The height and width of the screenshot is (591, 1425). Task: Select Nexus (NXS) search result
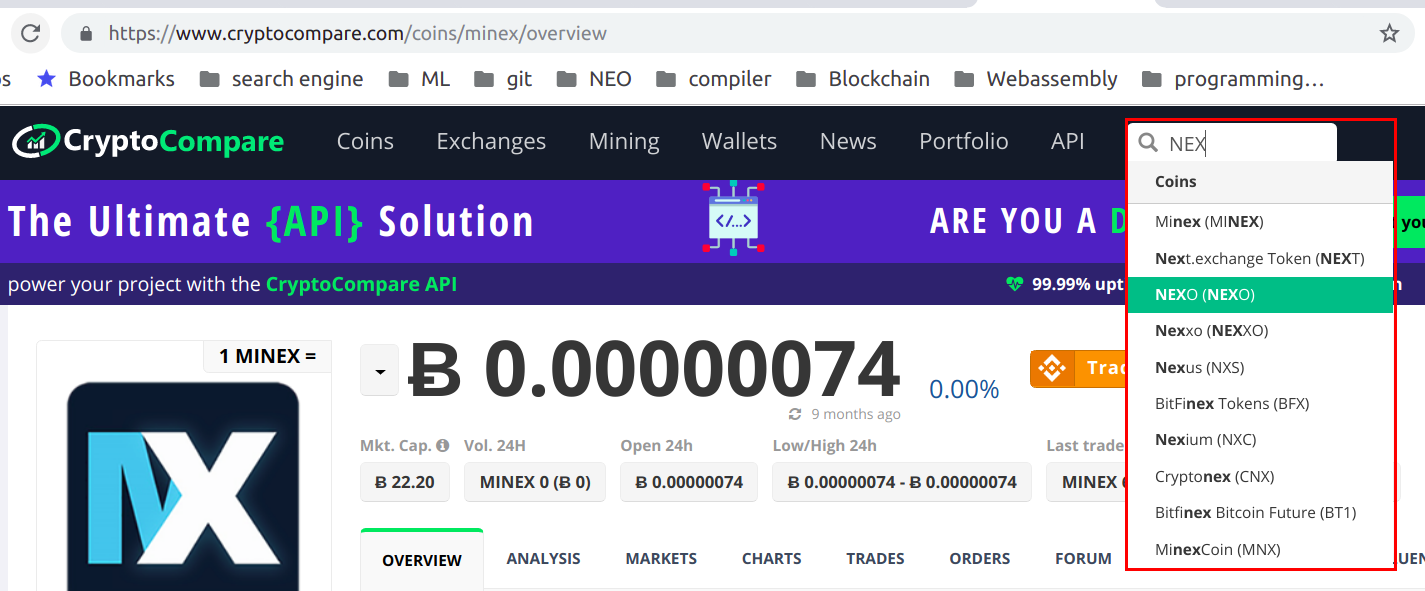pyautogui.click(x=1260, y=367)
